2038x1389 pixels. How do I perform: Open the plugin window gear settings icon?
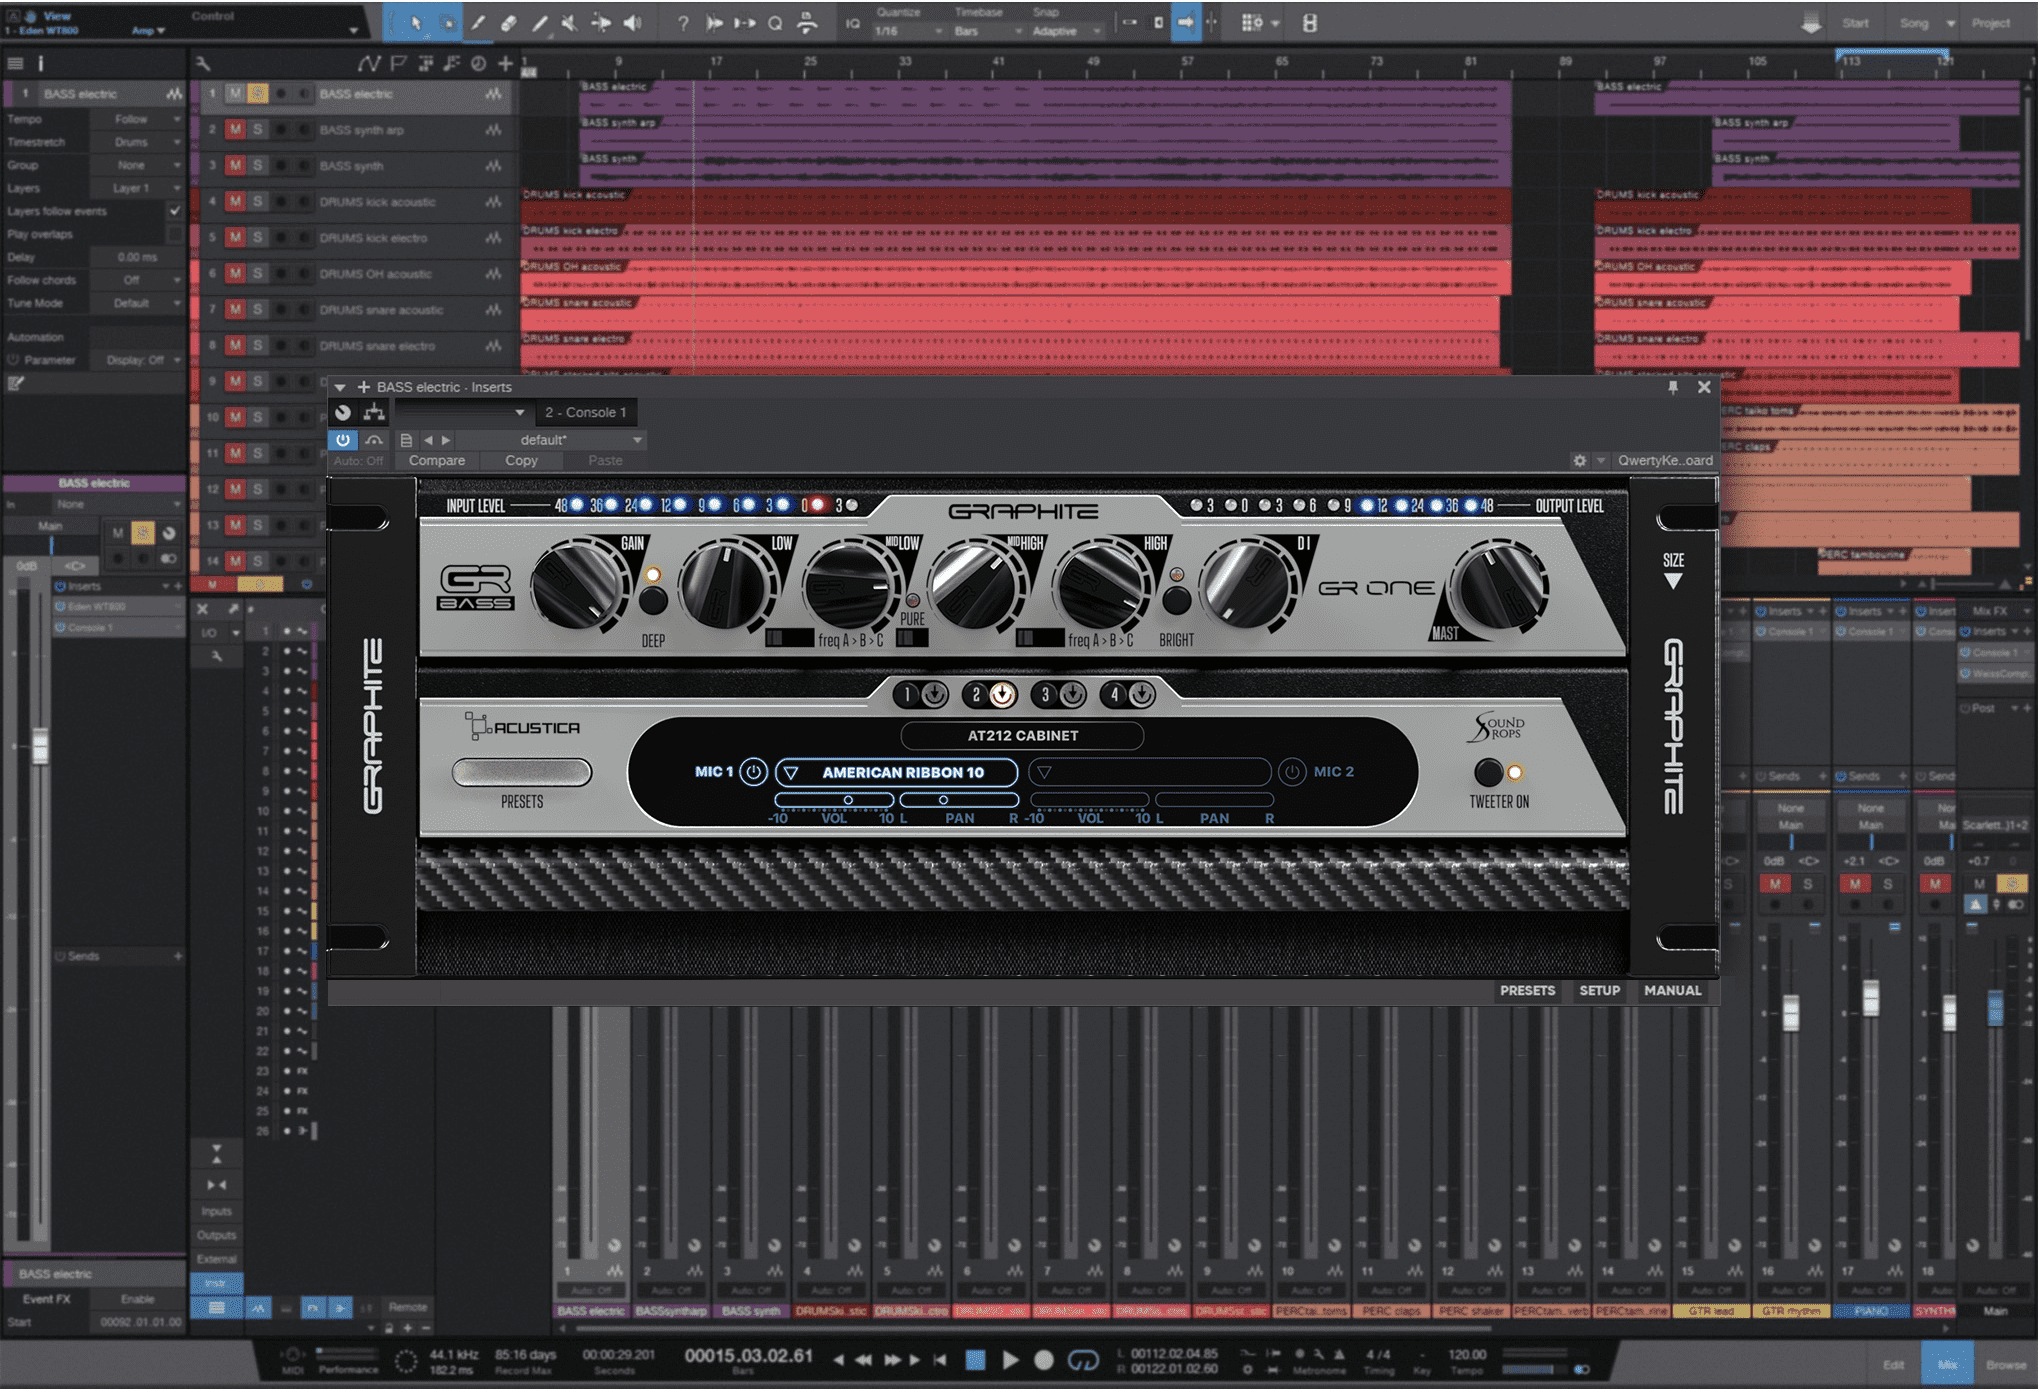pos(1580,461)
